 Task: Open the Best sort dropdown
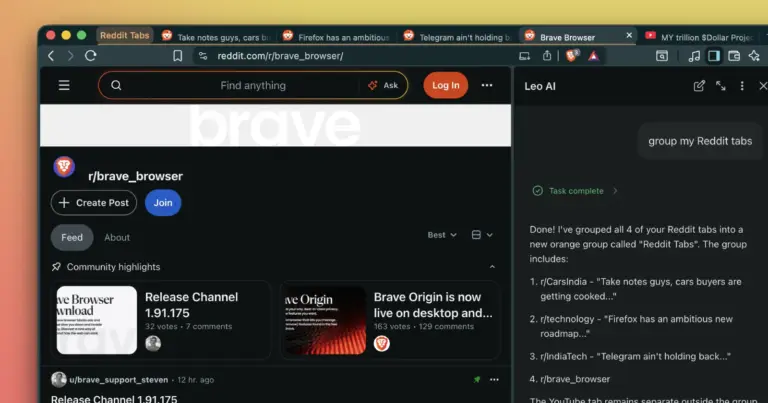(x=442, y=235)
